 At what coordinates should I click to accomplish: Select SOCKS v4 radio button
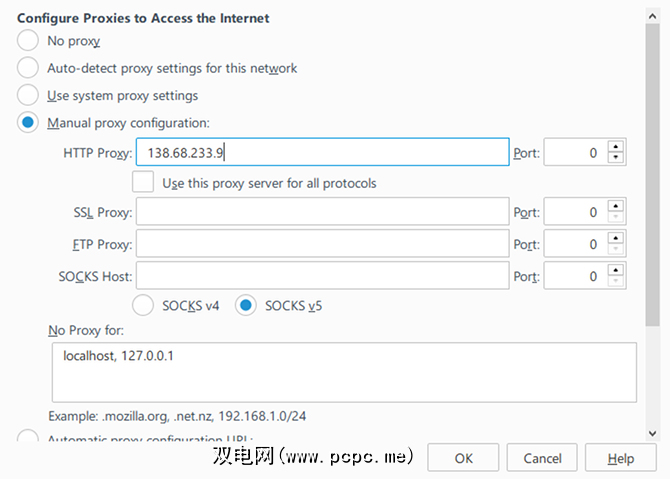point(144,305)
